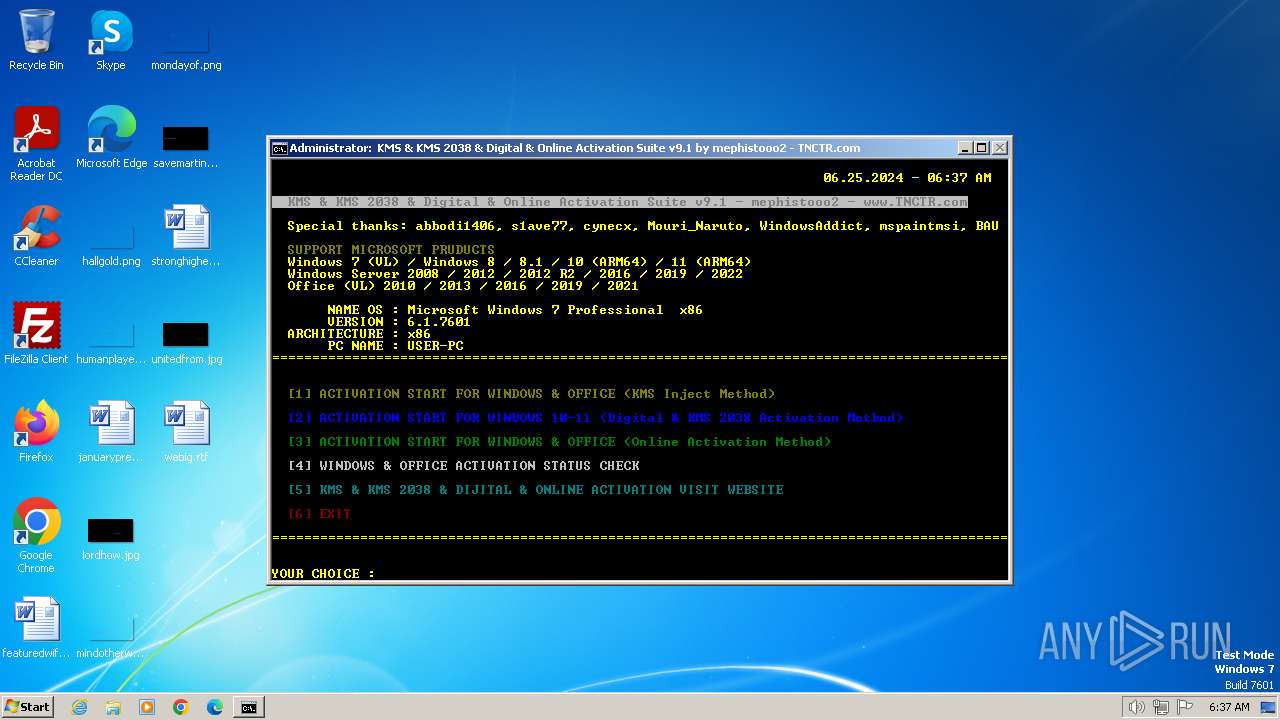The height and width of the screenshot is (720, 1280).
Task: Click the Show desktop button
Action: 1268,707
